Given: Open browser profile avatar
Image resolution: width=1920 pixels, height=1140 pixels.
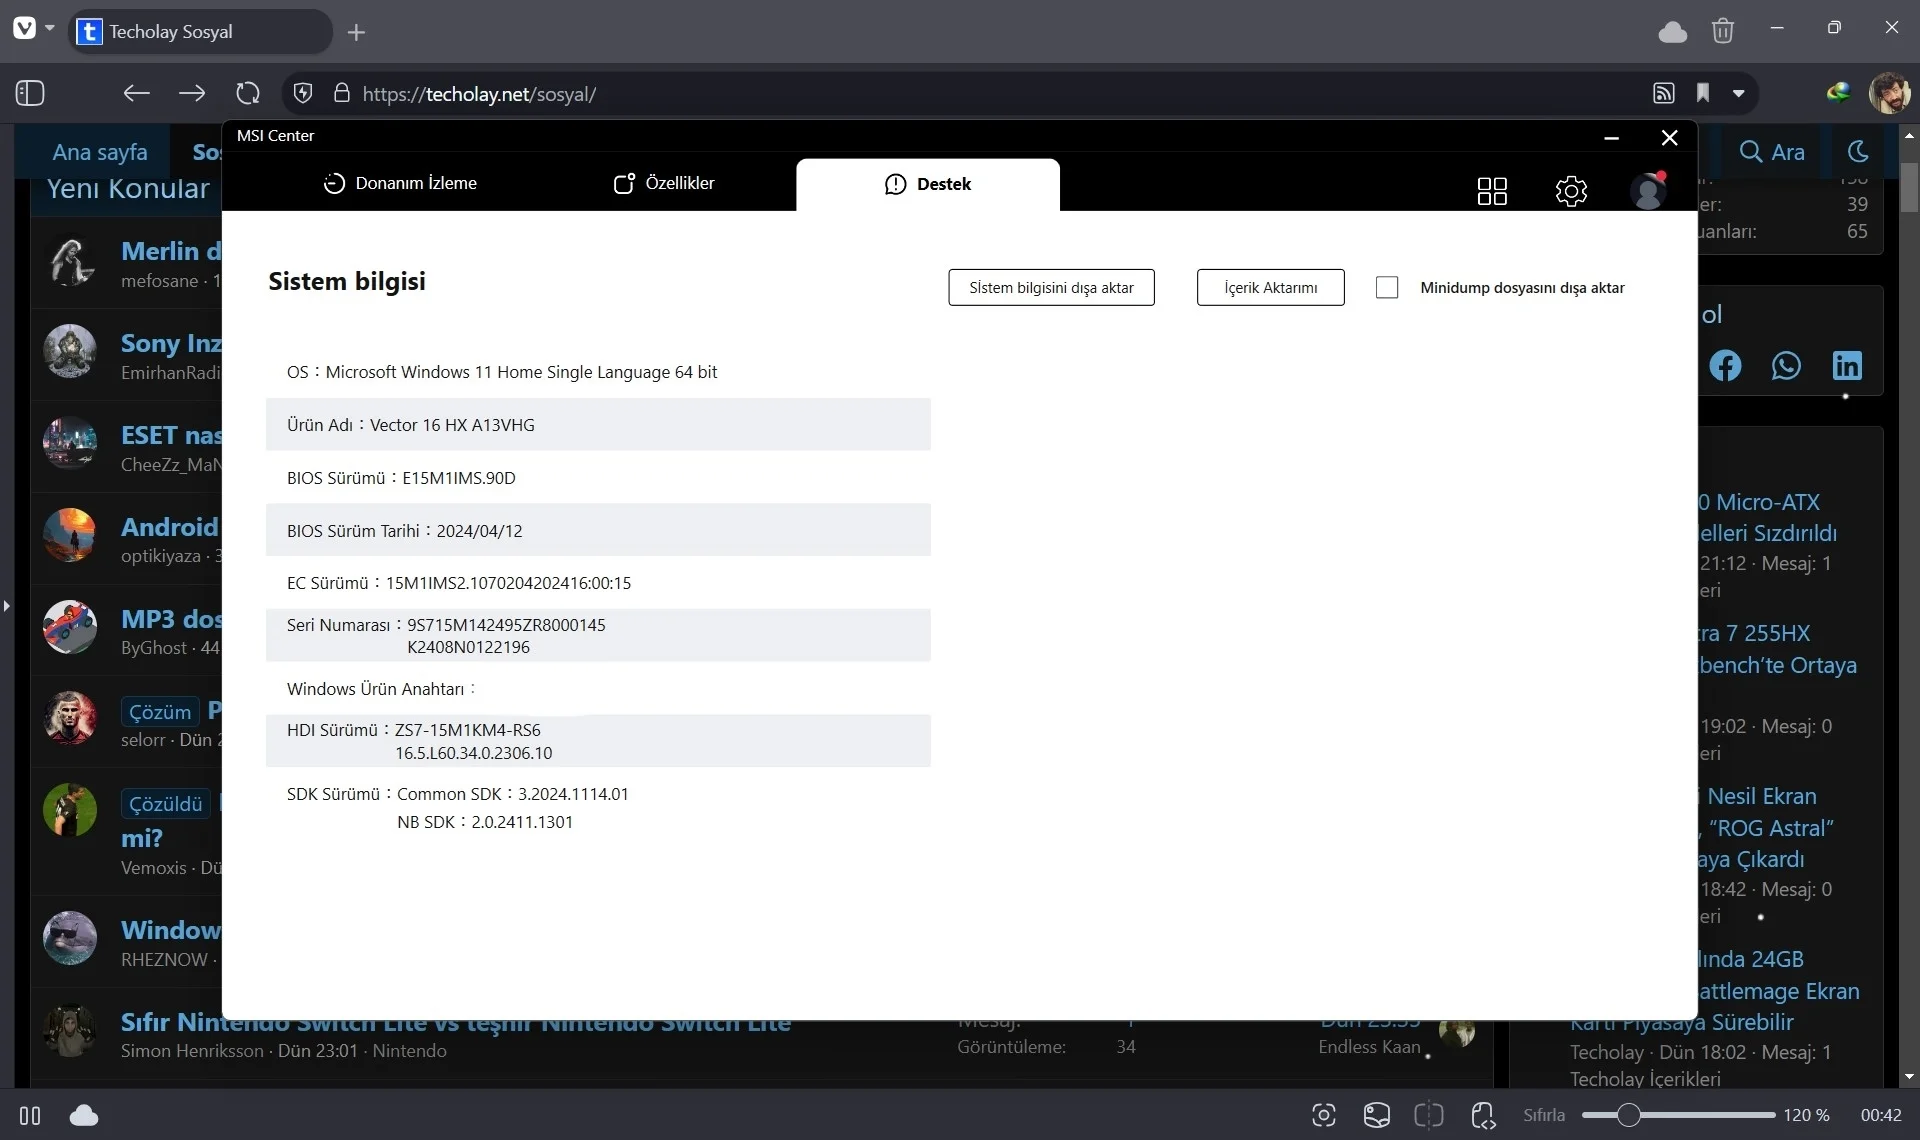Looking at the screenshot, I should click(1889, 93).
